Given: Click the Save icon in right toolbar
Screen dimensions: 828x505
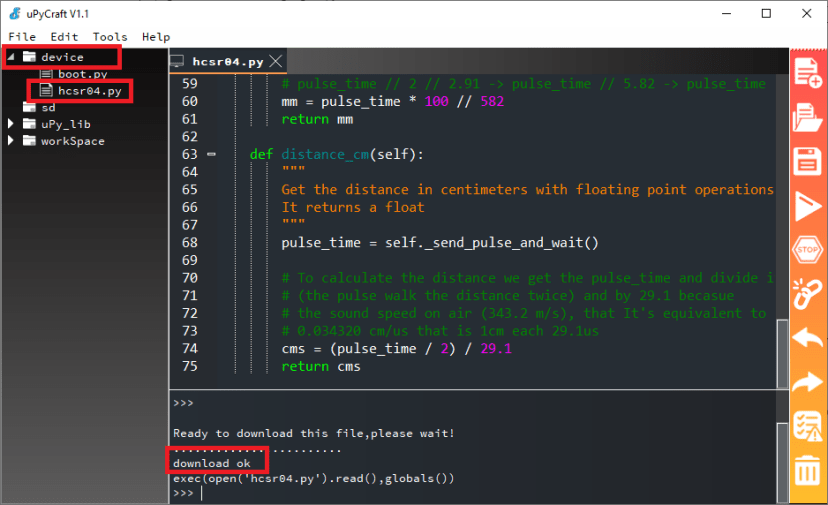Looking at the screenshot, I should (807, 161).
